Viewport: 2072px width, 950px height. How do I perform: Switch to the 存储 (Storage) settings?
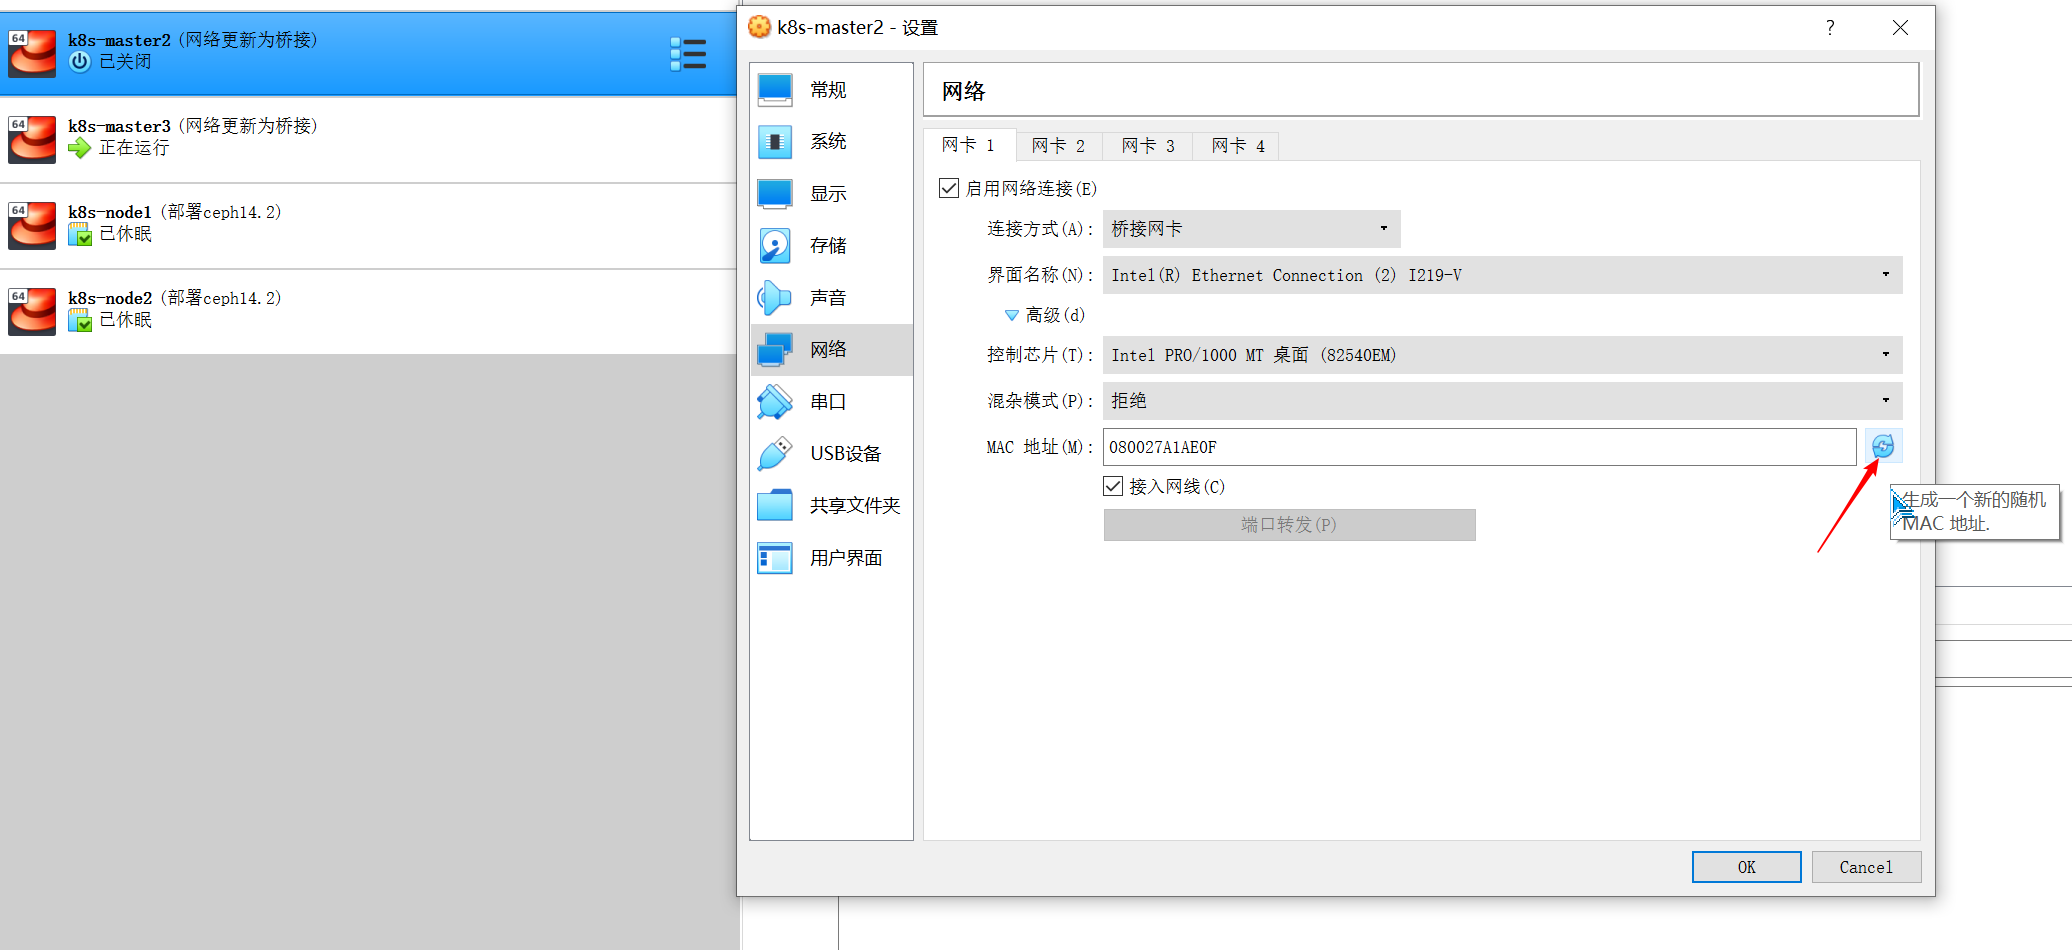point(827,245)
